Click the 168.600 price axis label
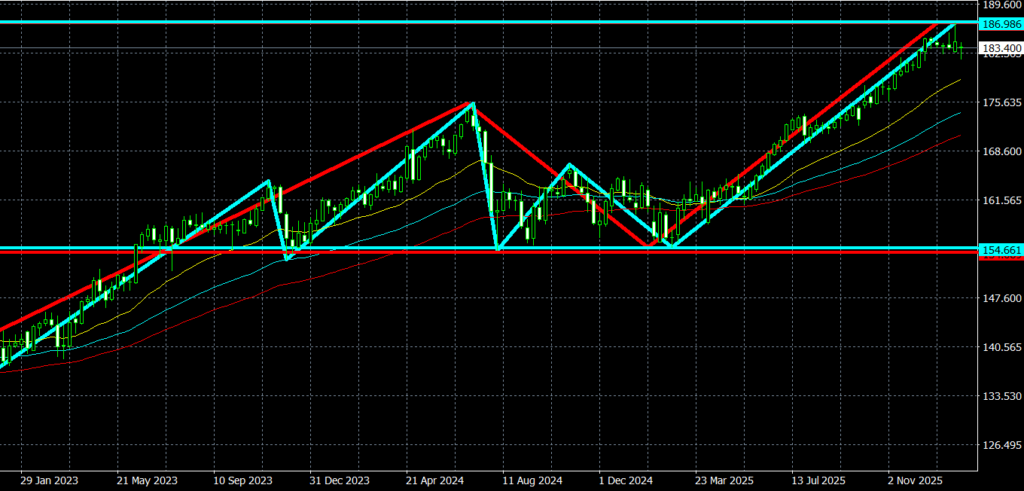Image resolution: width=1024 pixels, height=491 pixels. [1000, 152]
